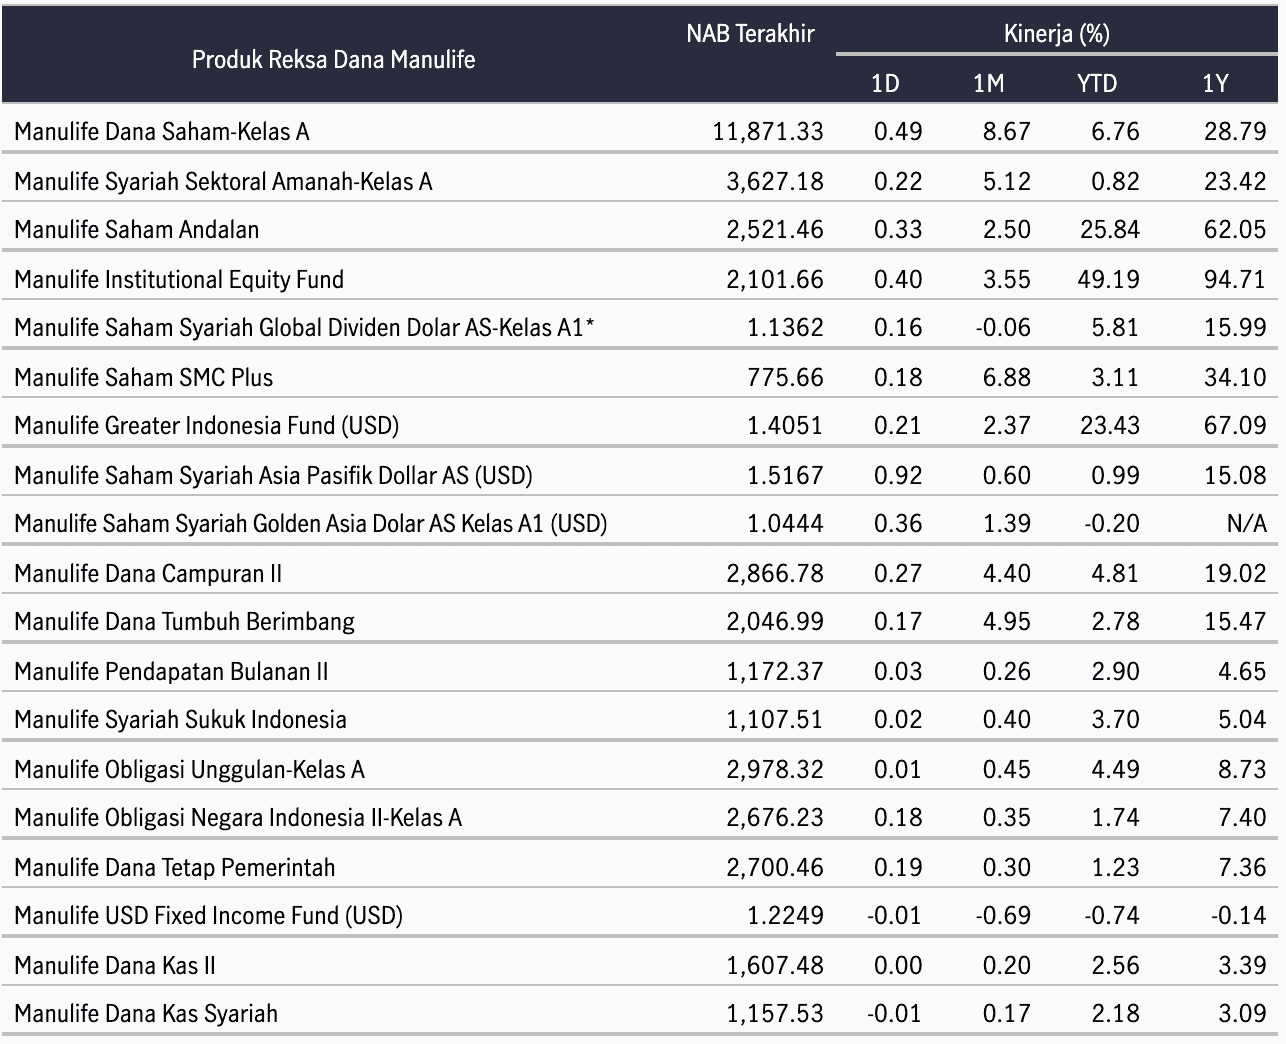Open Manulife Dana Saham-Kelas A fund
1286x1044 pixels.
[162, 132]
